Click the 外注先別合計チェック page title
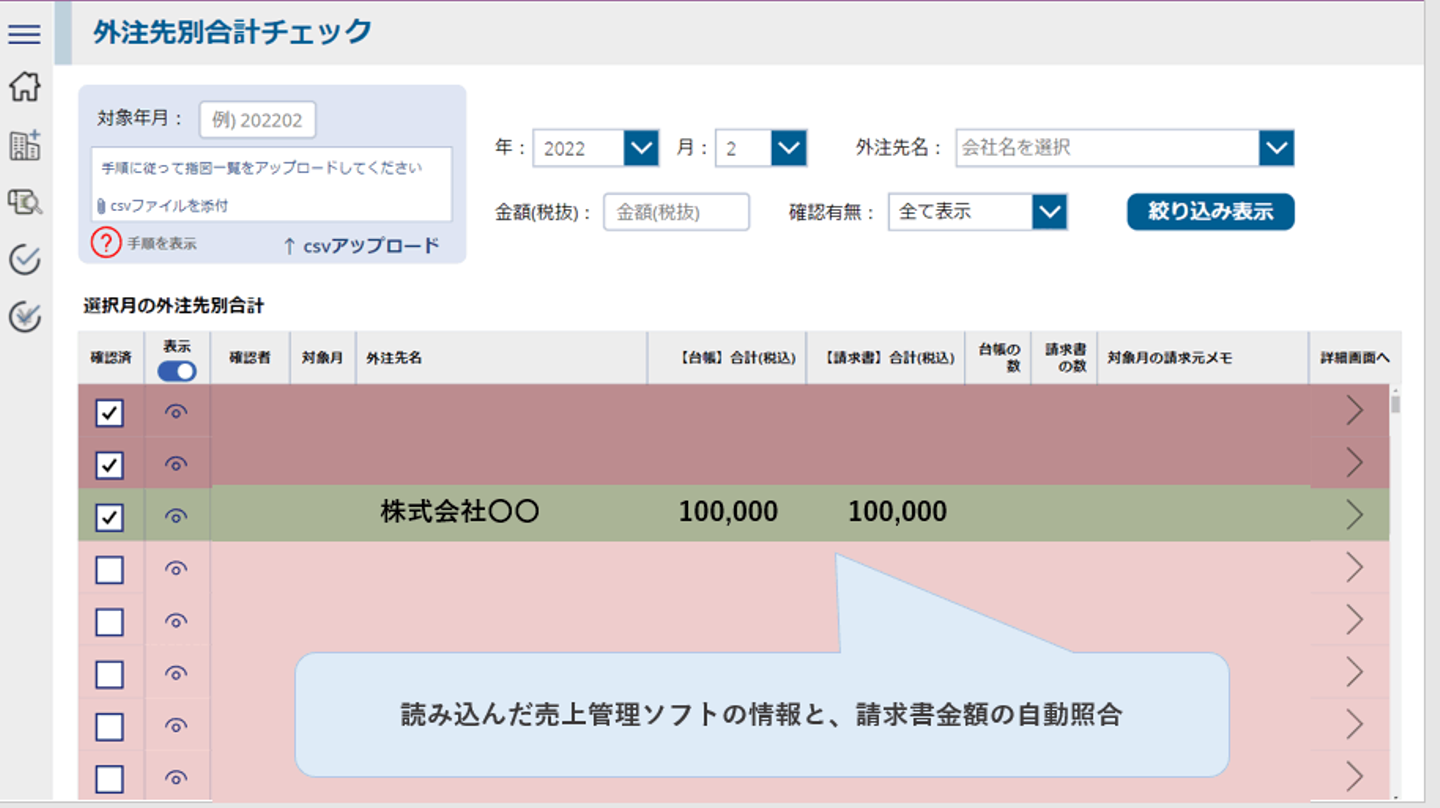 [x=233, y=32]
